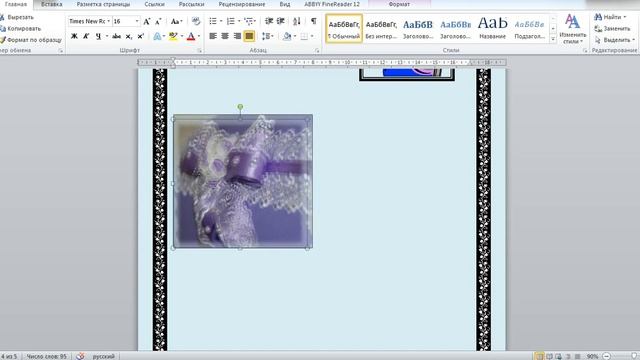Screen dimensions: 640x360
Task: Open the Формат tab
Action: [399, 4]
